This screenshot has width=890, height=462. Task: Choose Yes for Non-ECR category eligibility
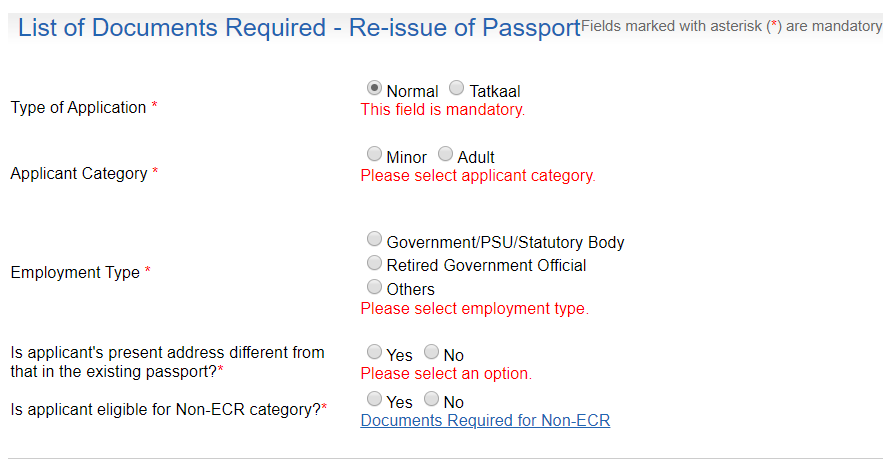(374, 399)
